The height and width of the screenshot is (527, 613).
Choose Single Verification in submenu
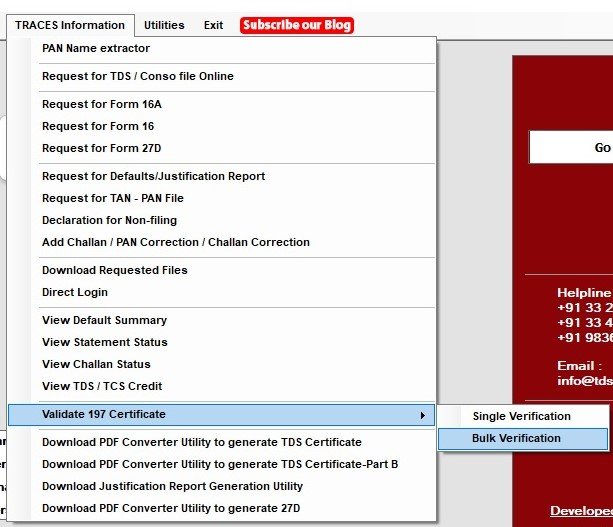coord(522,416)
